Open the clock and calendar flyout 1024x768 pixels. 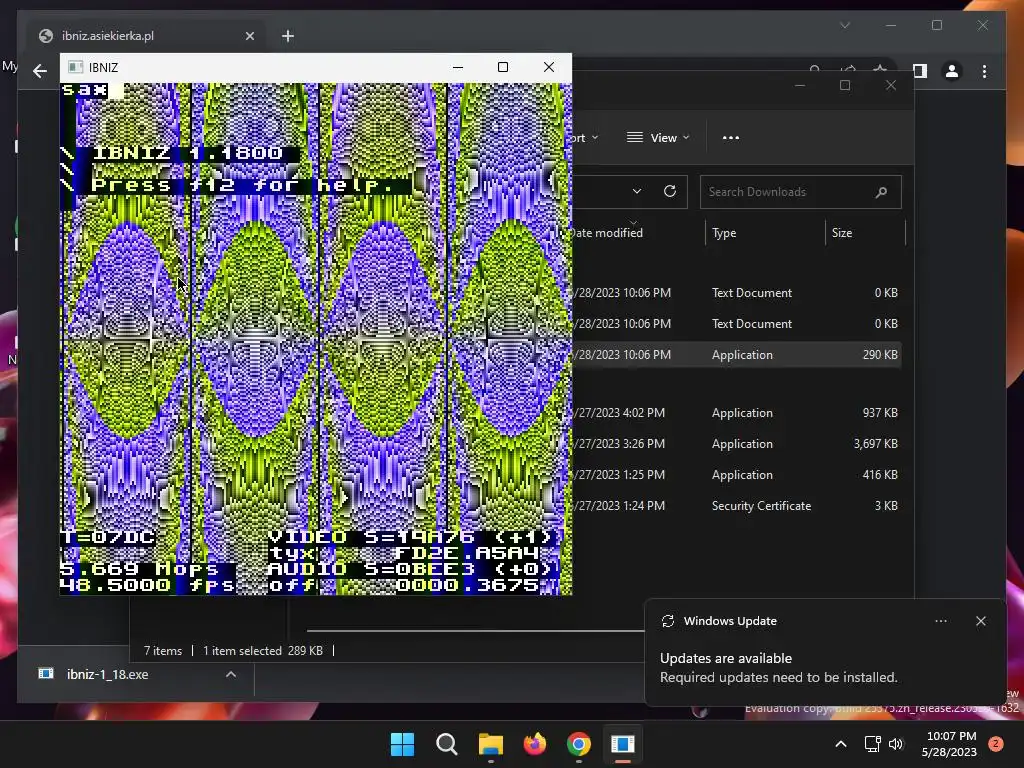949,744
